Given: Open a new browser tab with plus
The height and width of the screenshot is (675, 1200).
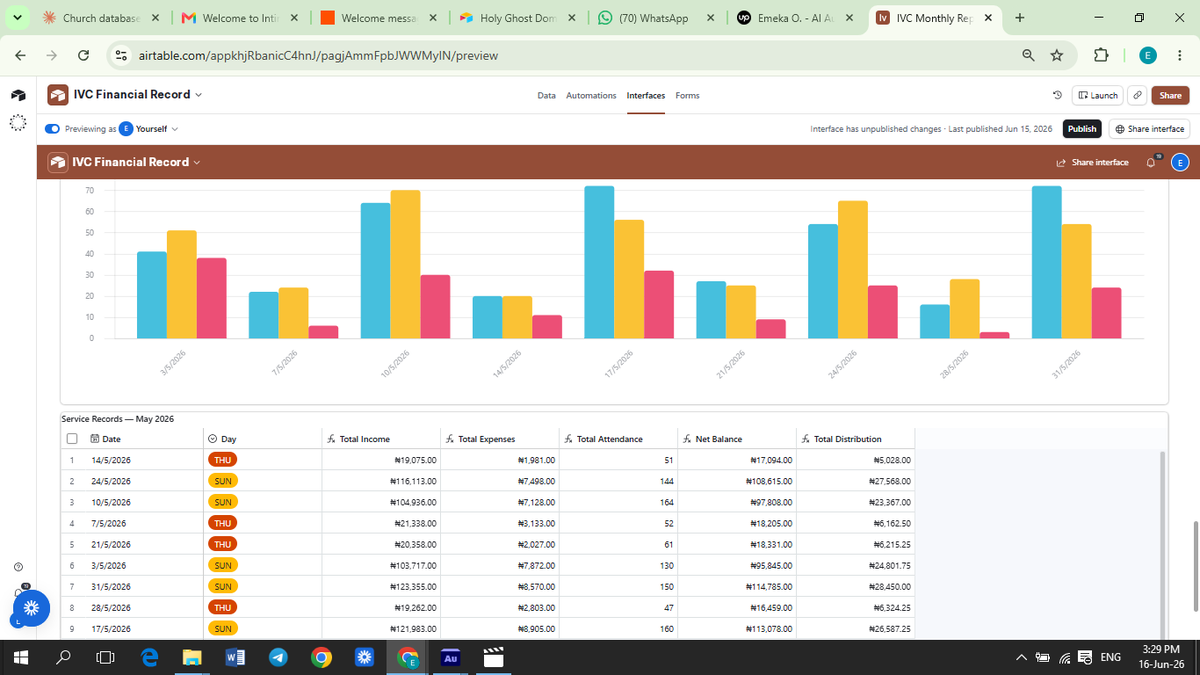Looking at the screenshot, I should [1019, 17].
